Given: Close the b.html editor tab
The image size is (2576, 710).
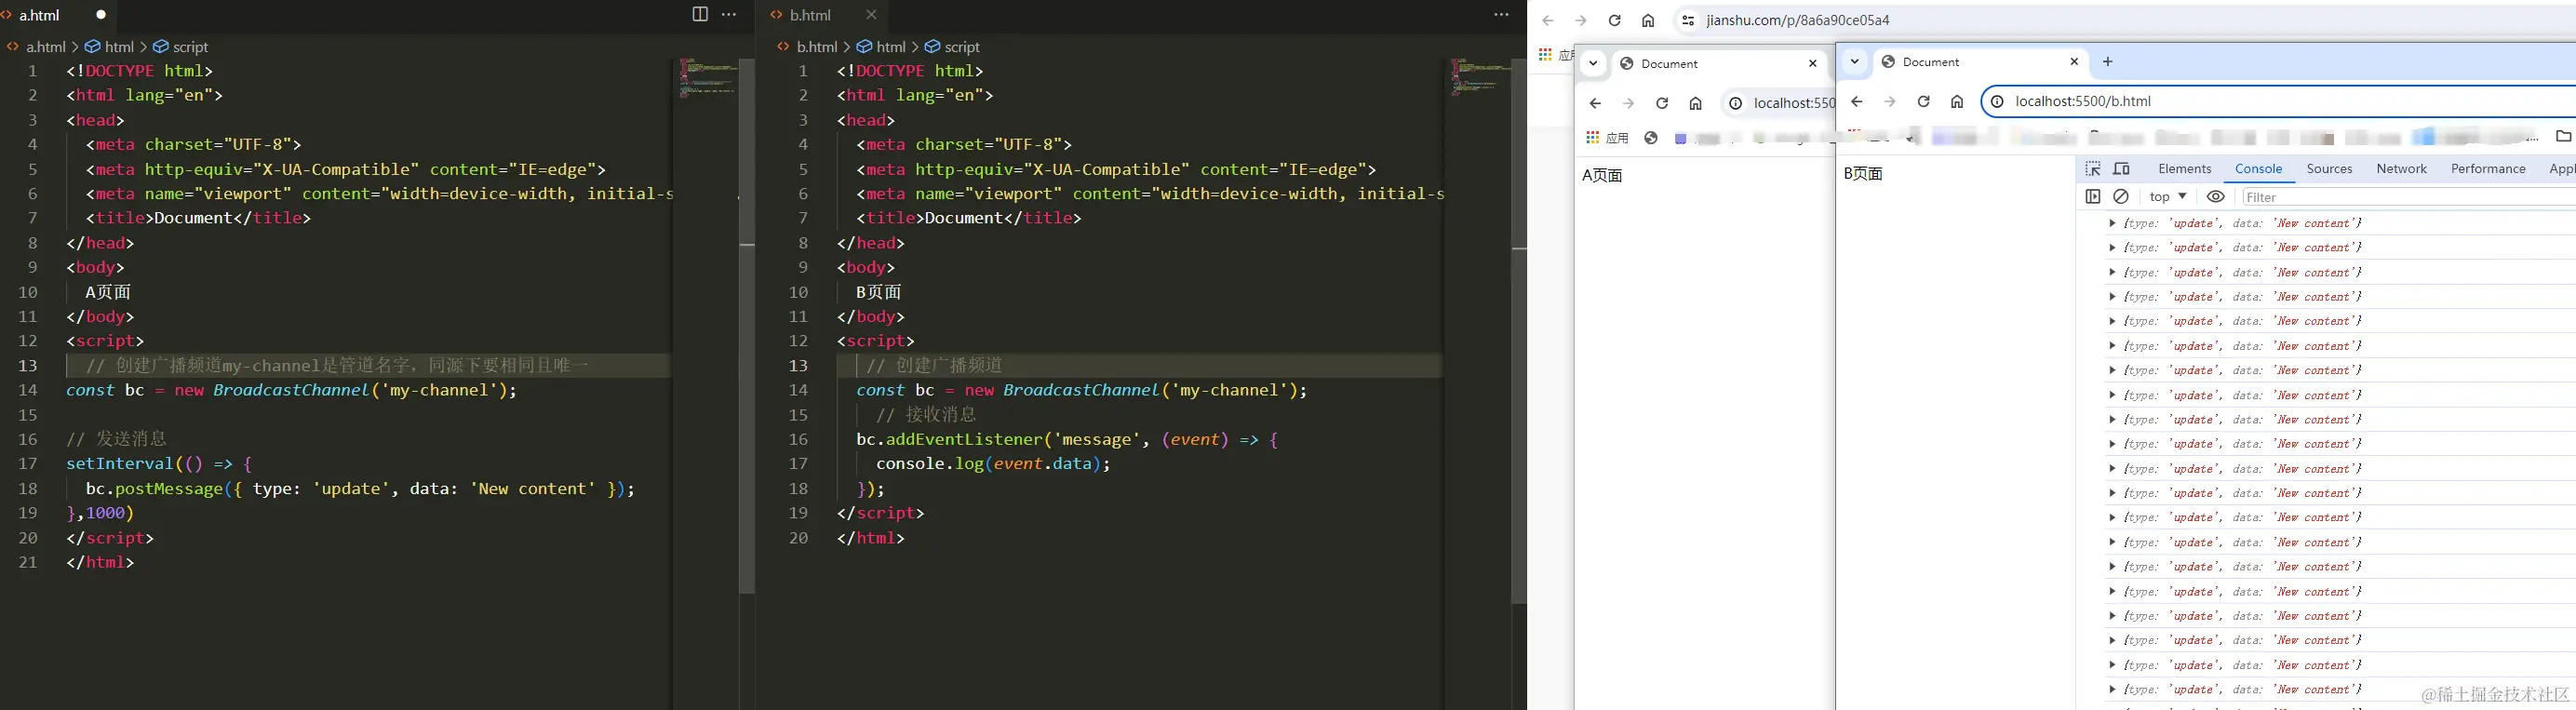Looking at the screenshot, I should [x=871, y=15].
